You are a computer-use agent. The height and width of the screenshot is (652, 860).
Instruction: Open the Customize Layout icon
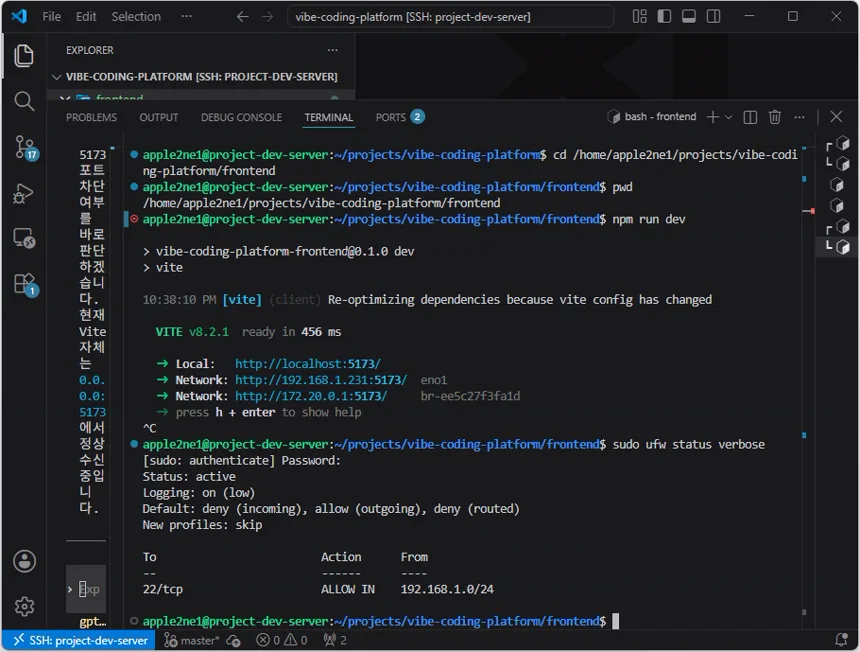[640, 16]
